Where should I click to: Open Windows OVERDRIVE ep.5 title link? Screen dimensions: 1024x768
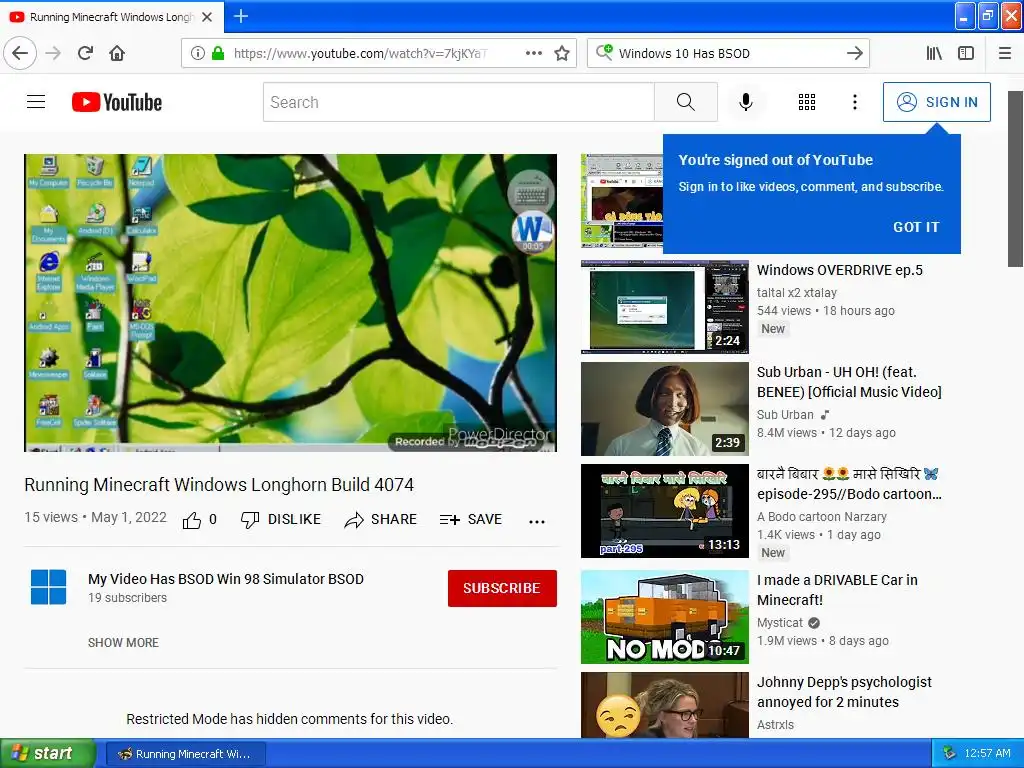(839, 270)
